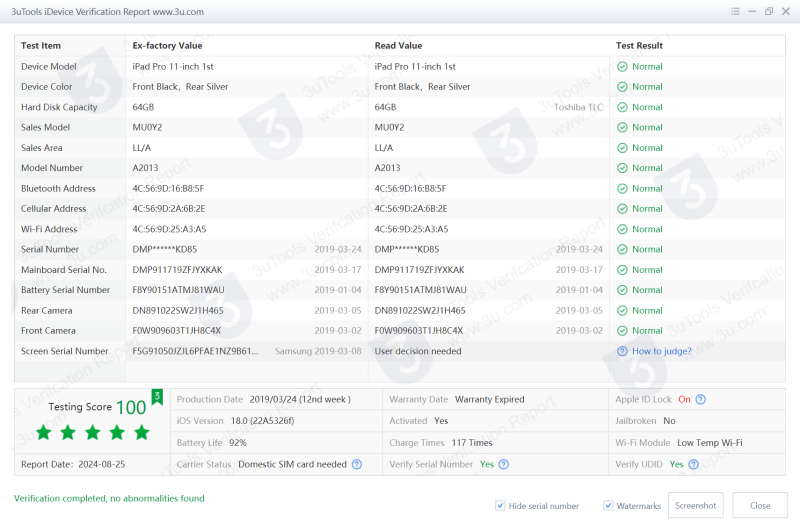Click the Test Item column header
Viewport: 800px width, 530px height.
coord(41,45)
